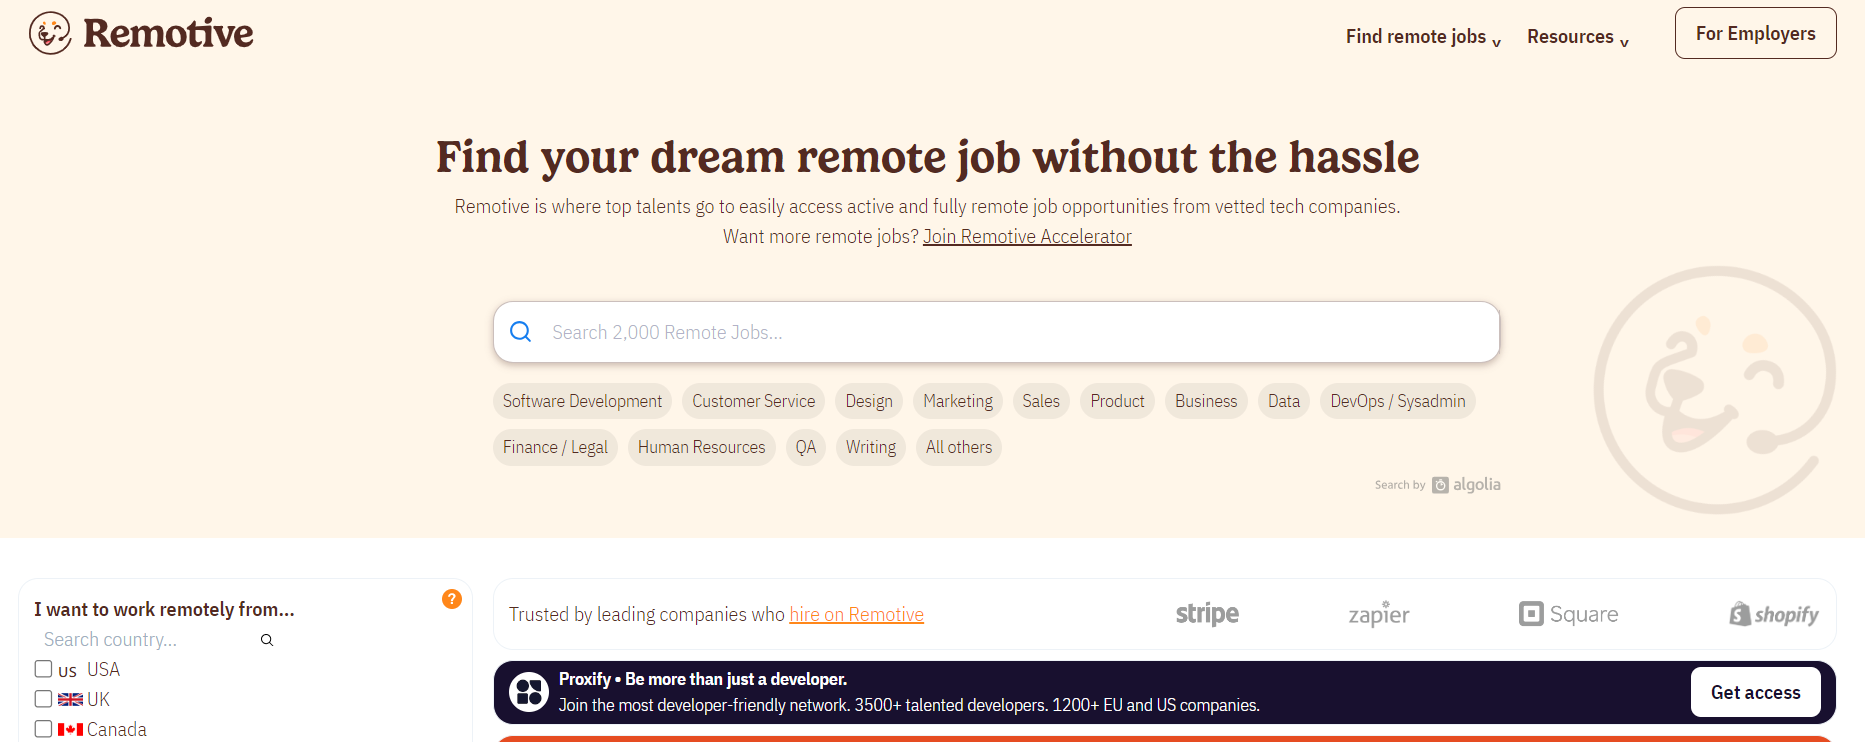This screenshot has width=1865, height=742.
Task: Tick the UK checkbox
Action: click(x=43, y=699)
